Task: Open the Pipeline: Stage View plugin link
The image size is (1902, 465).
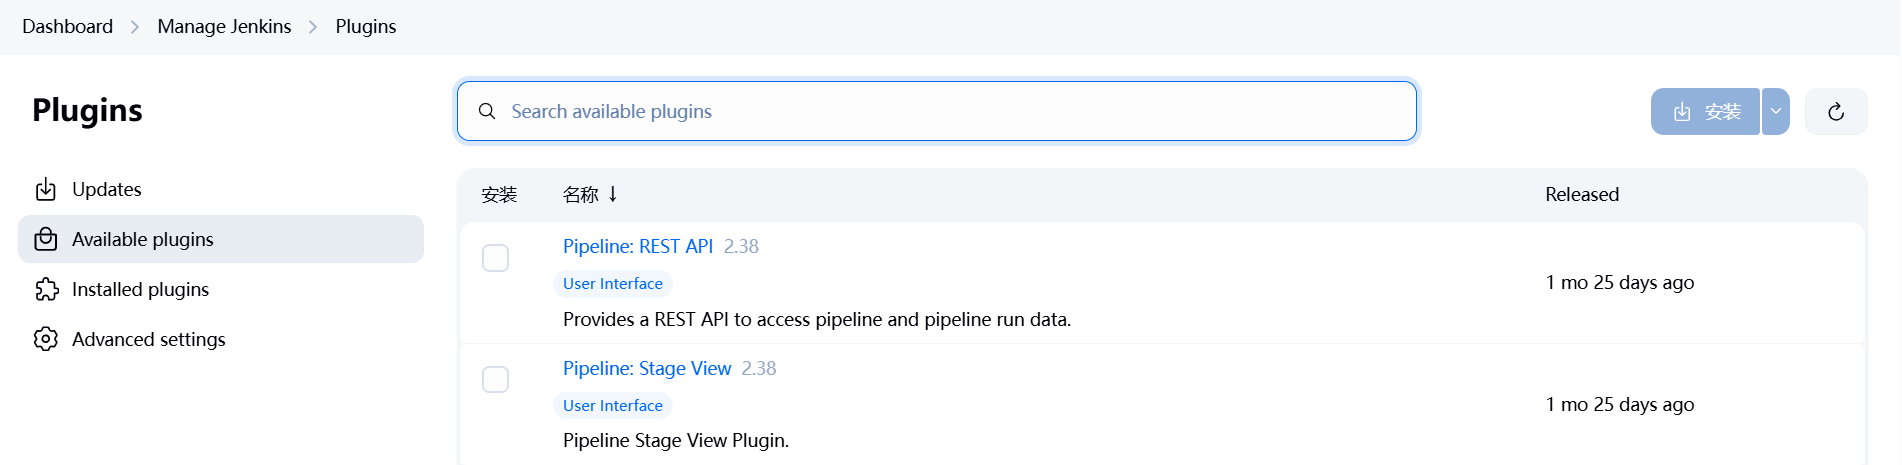Action: (647, 368)
